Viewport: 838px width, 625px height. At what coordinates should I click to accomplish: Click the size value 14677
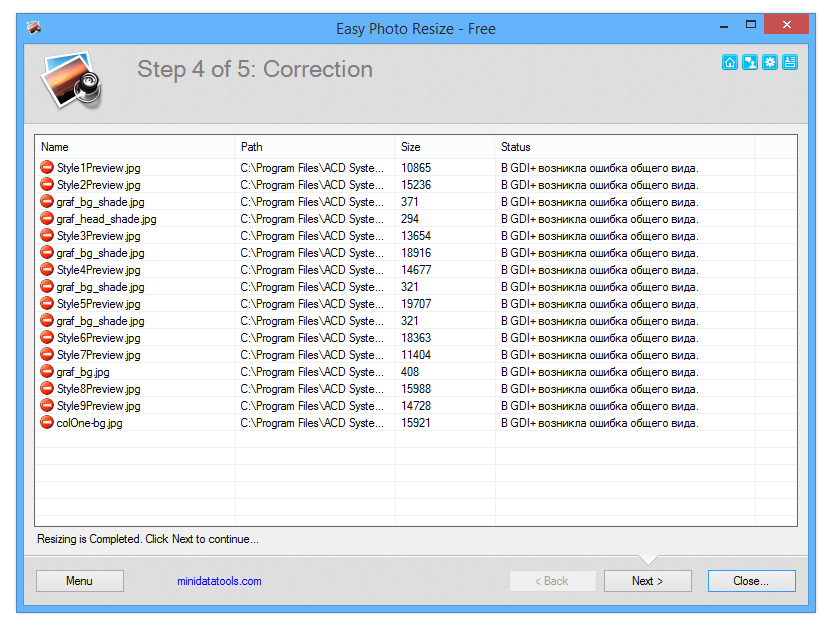point(416,270)
